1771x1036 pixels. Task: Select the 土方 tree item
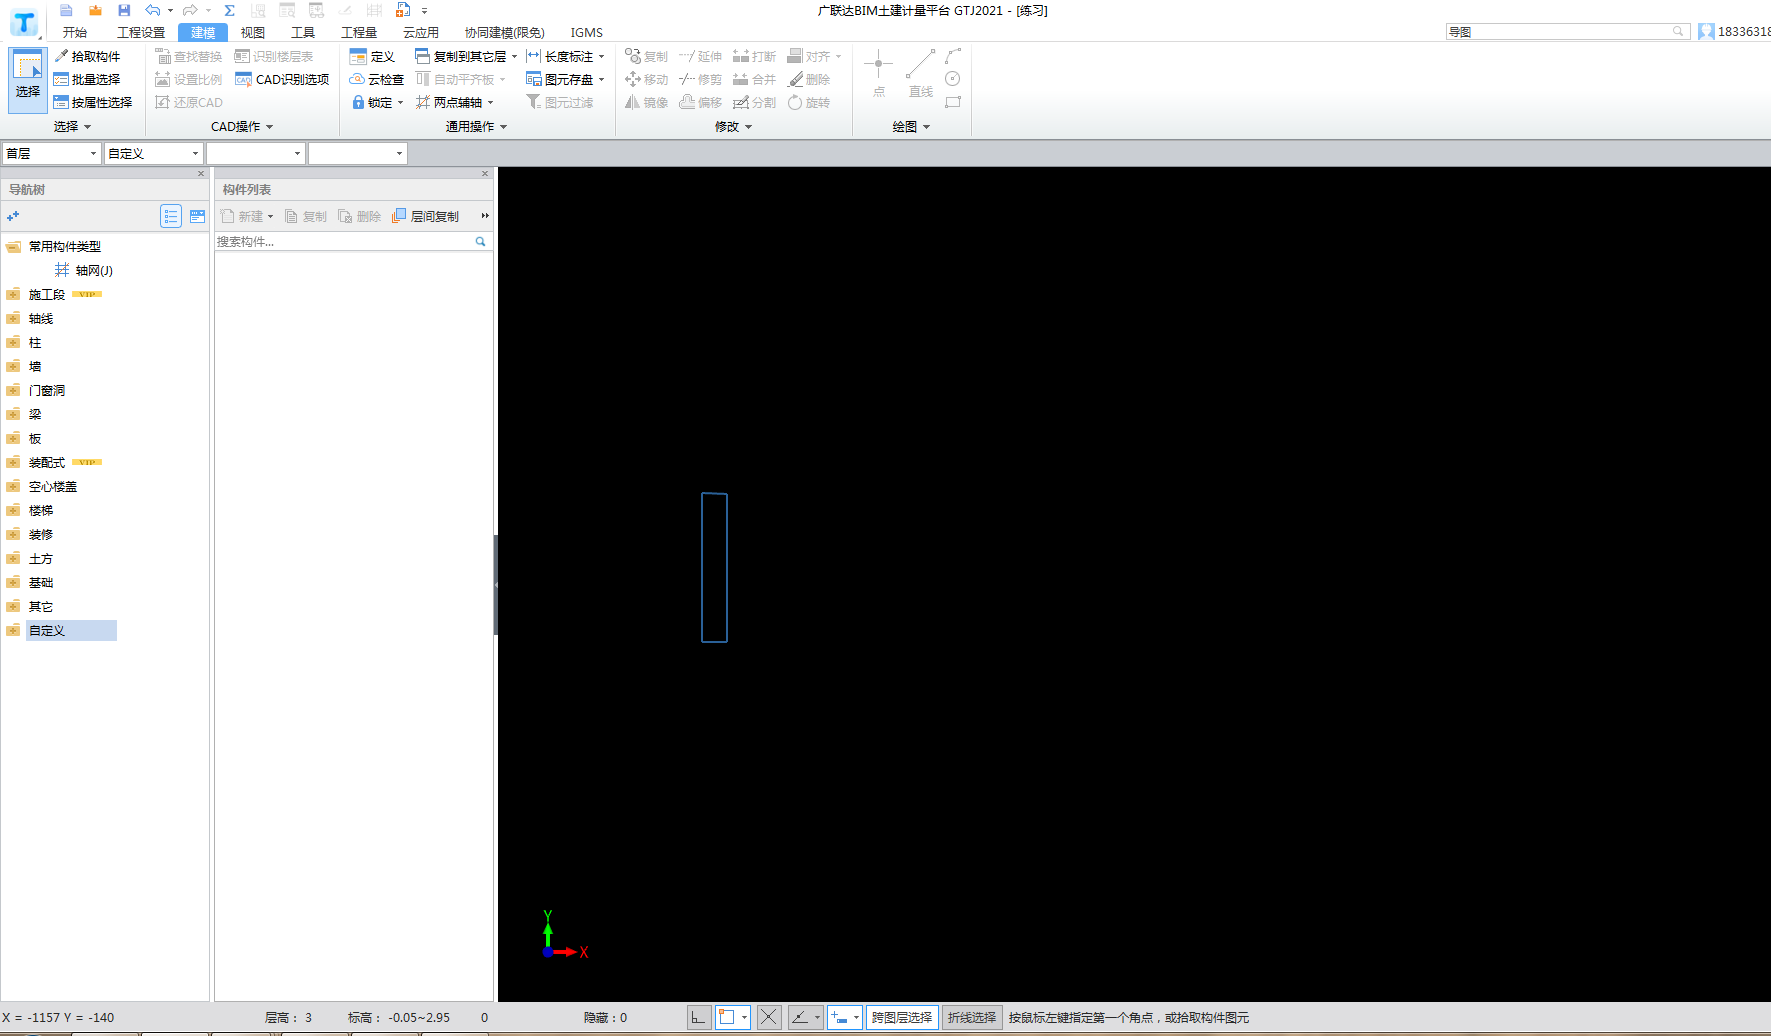coord(41,558)
